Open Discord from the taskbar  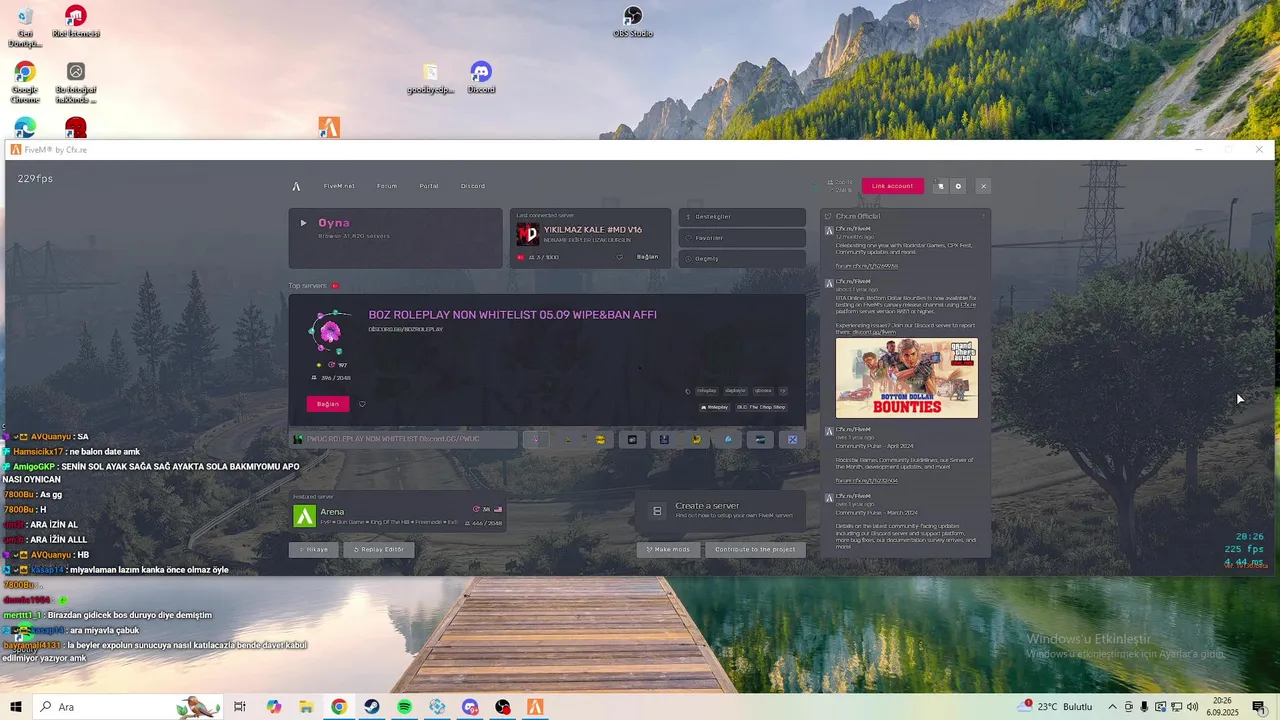coord(470,707)
